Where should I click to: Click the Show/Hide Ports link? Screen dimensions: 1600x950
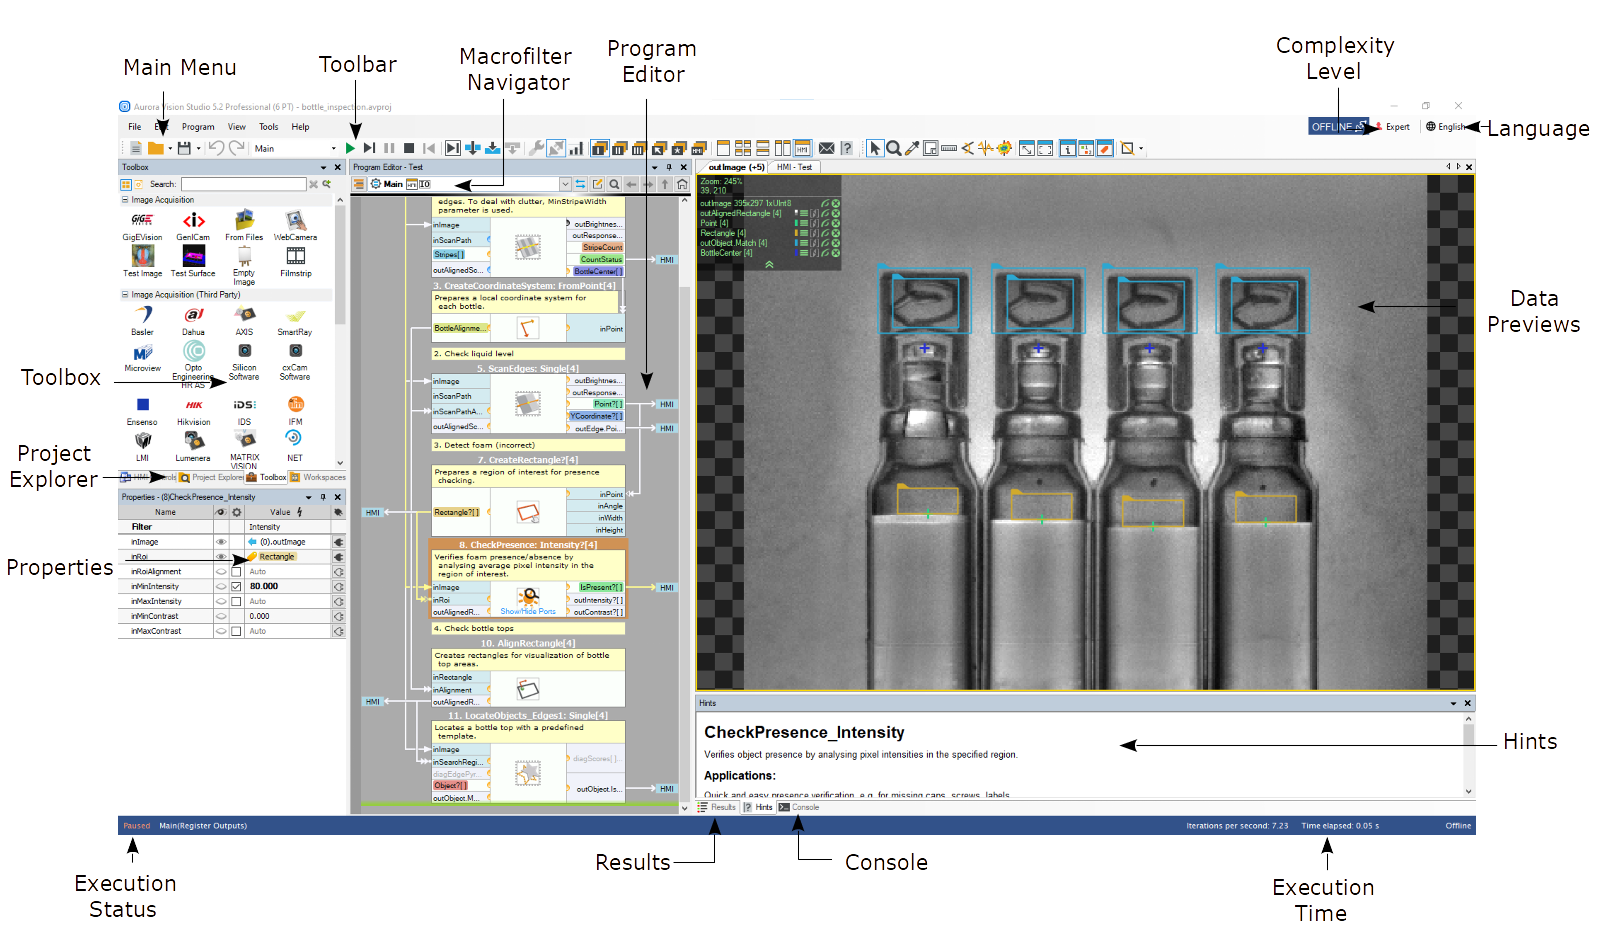tap(527, 611)
